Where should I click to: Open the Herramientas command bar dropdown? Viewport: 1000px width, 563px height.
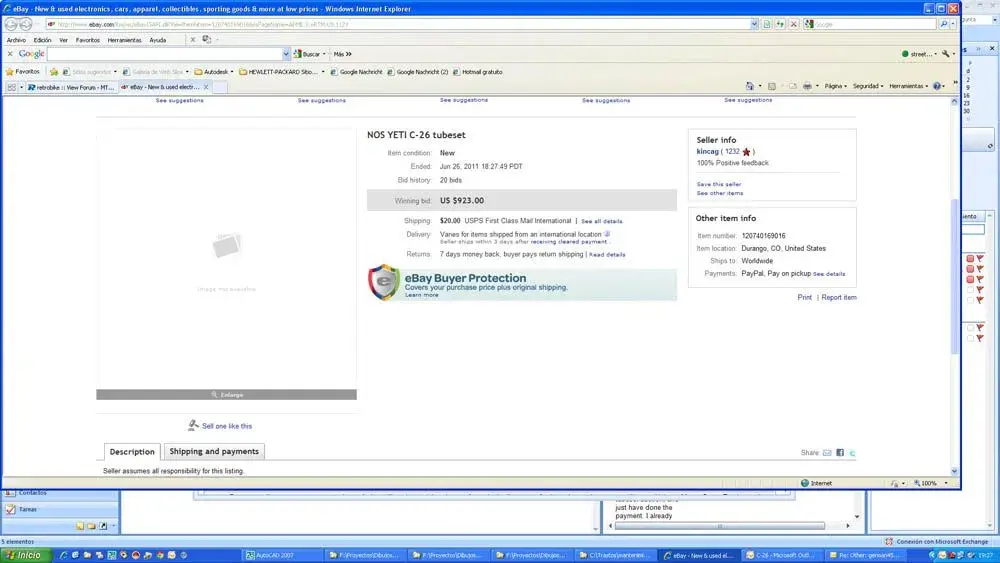[909, 86]
